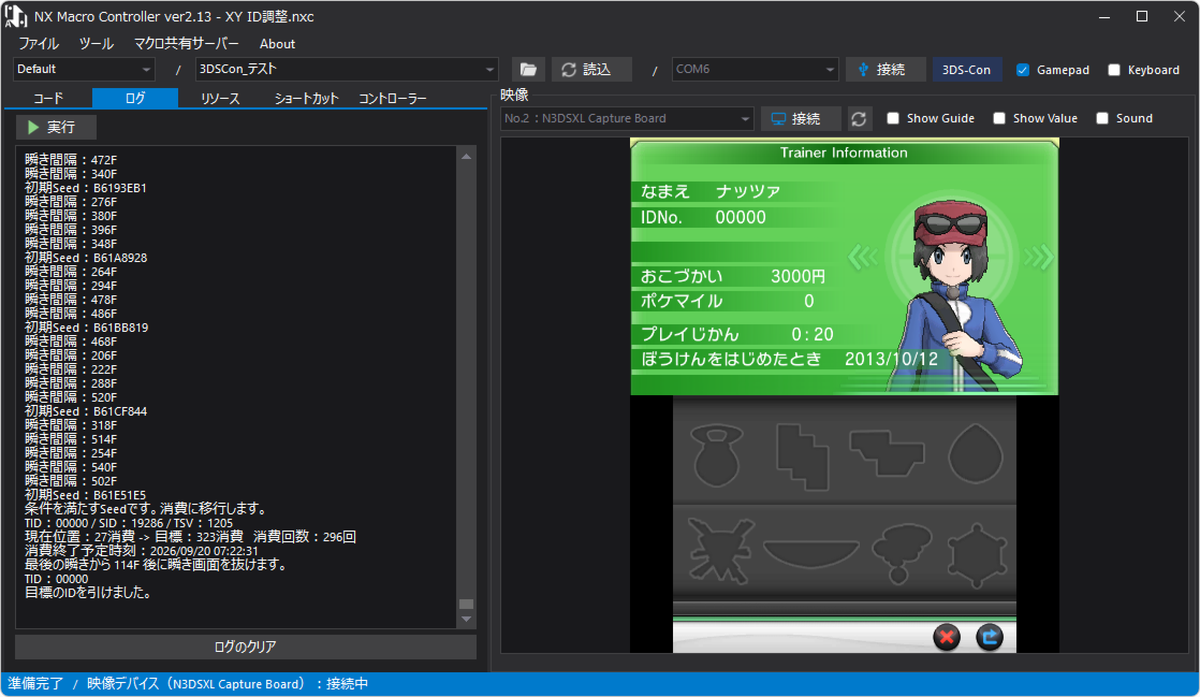Click the 3DS-Con button
Image resolution: width=1200 pixels, height=697 pixels.
click(966, 70)
